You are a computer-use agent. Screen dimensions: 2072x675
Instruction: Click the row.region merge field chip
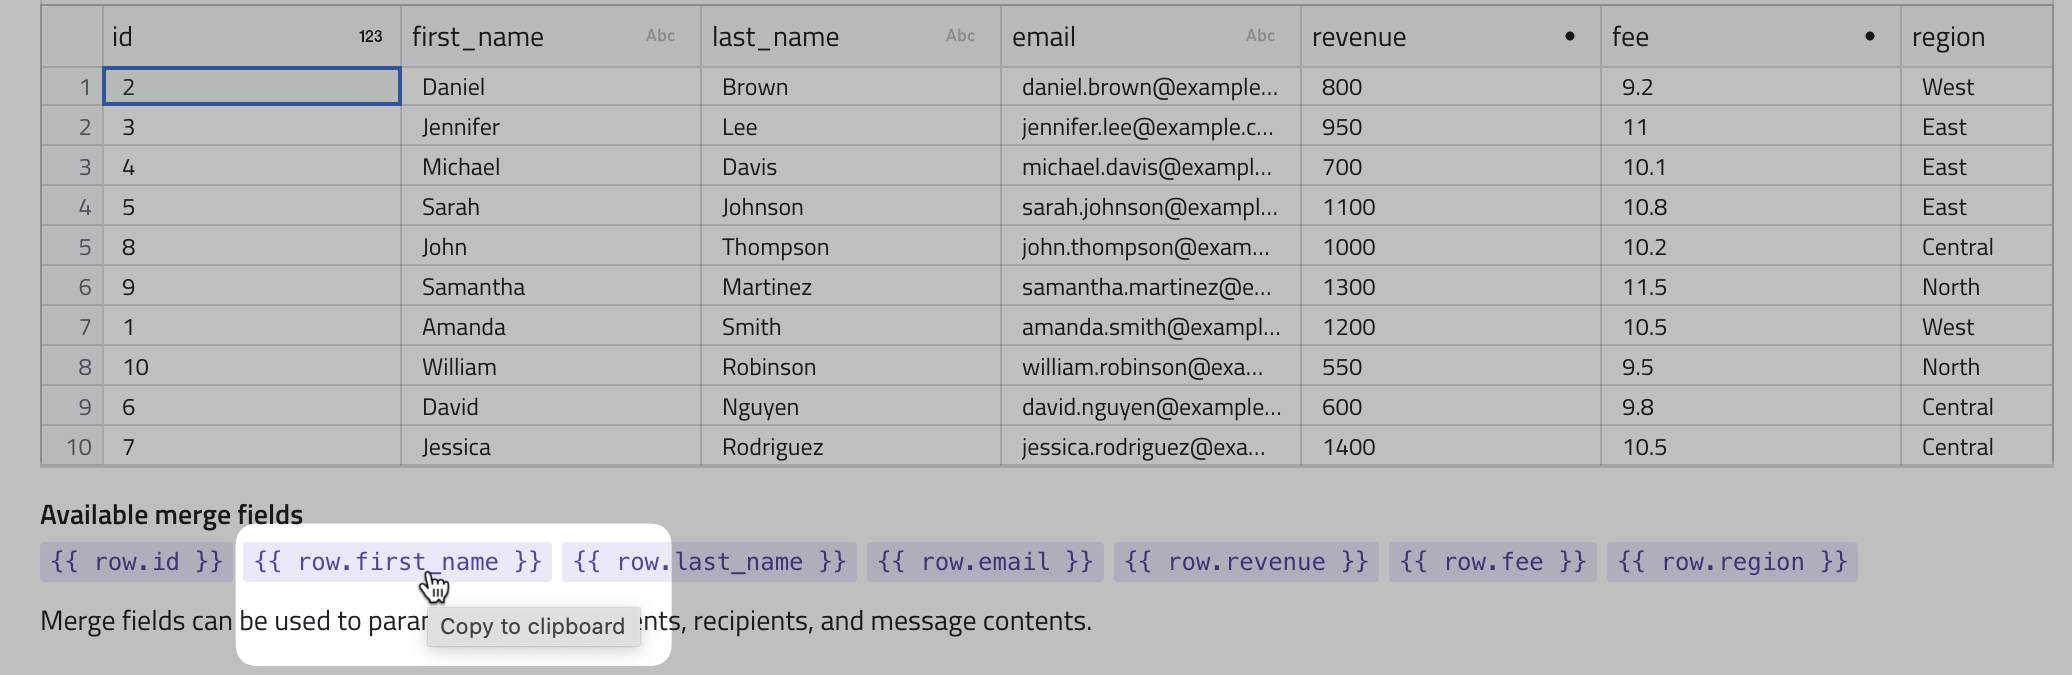pyautogui.click(x=1731, y=562)
